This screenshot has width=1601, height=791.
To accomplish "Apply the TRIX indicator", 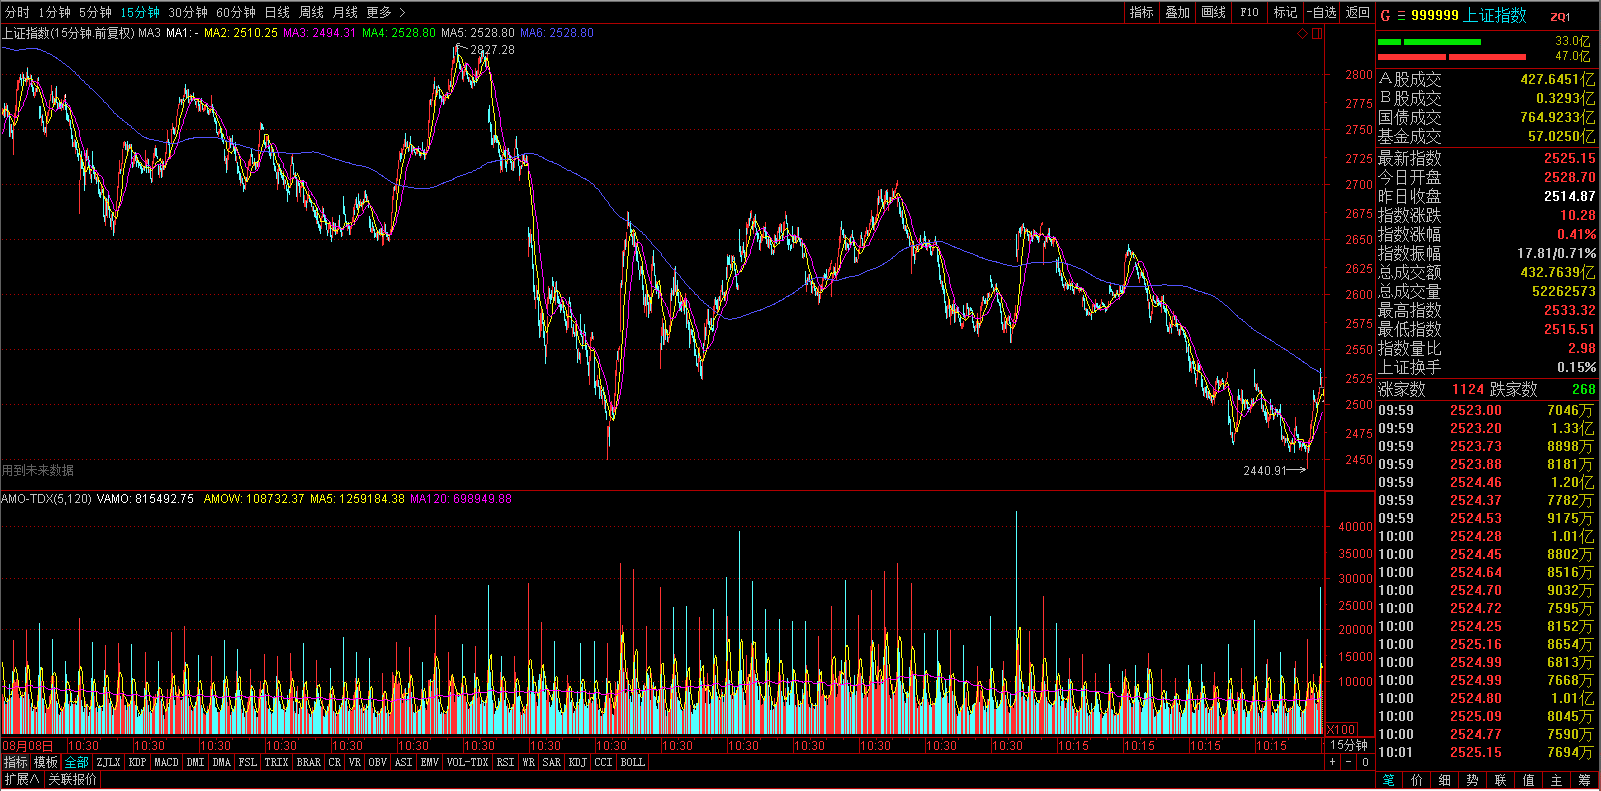I will (276, 762).
